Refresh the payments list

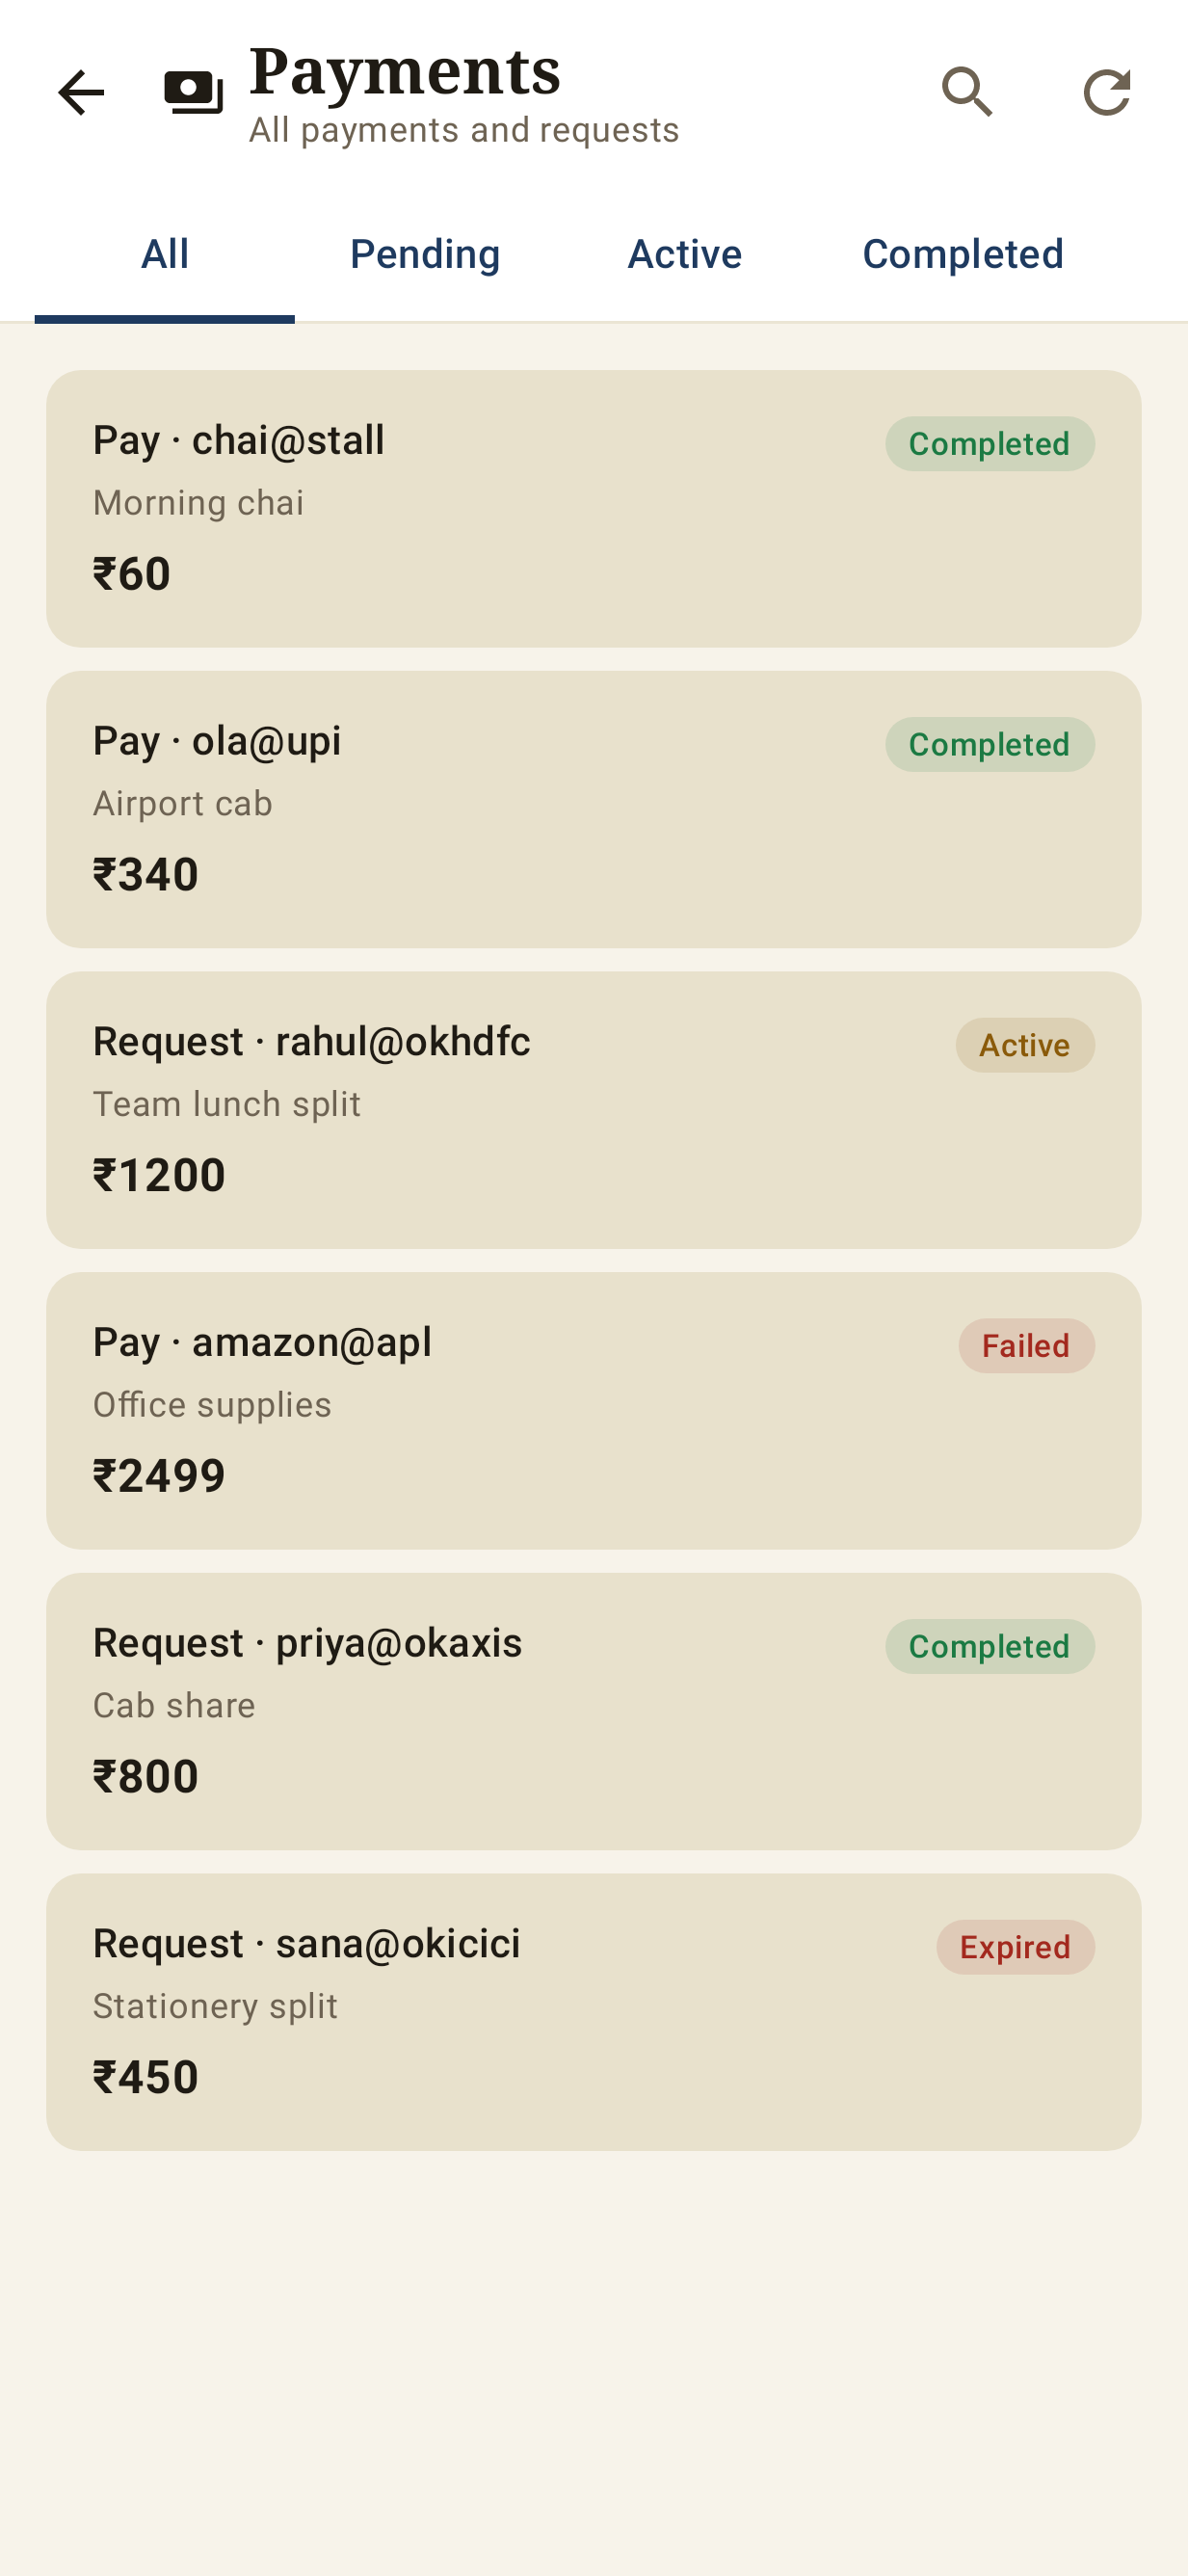(x=1106, y=93)
